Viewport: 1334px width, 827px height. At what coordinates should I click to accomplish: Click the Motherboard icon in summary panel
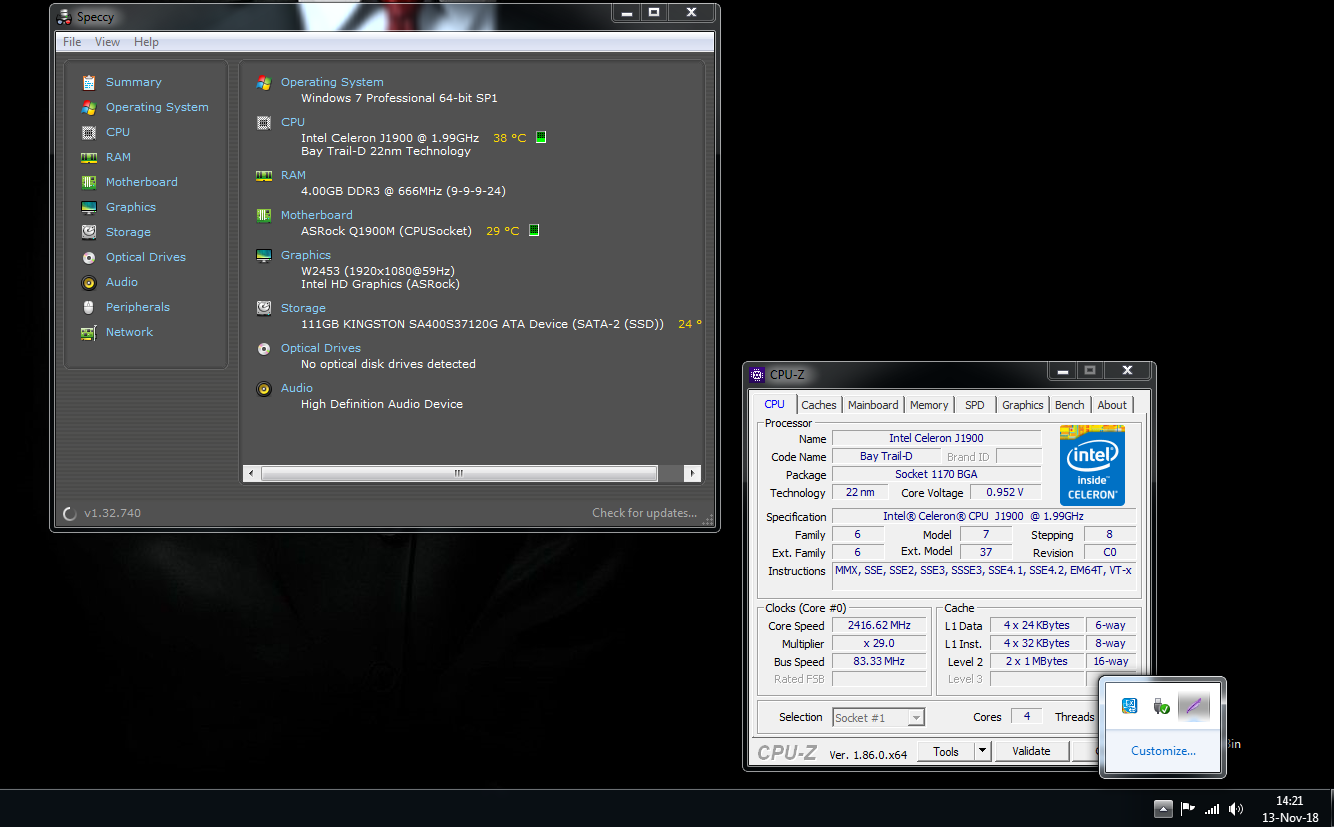(264, 215)
